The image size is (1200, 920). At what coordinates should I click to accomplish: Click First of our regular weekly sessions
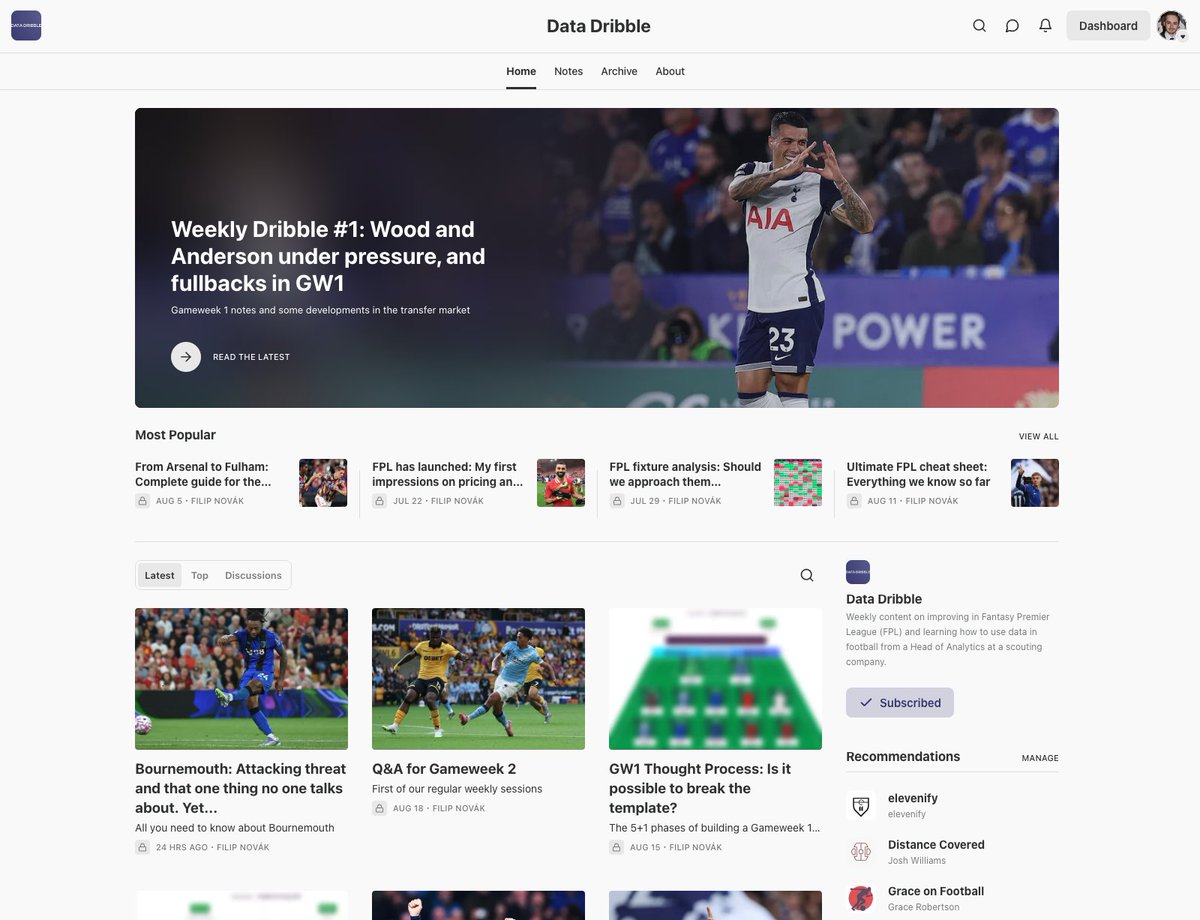point(457,789)
